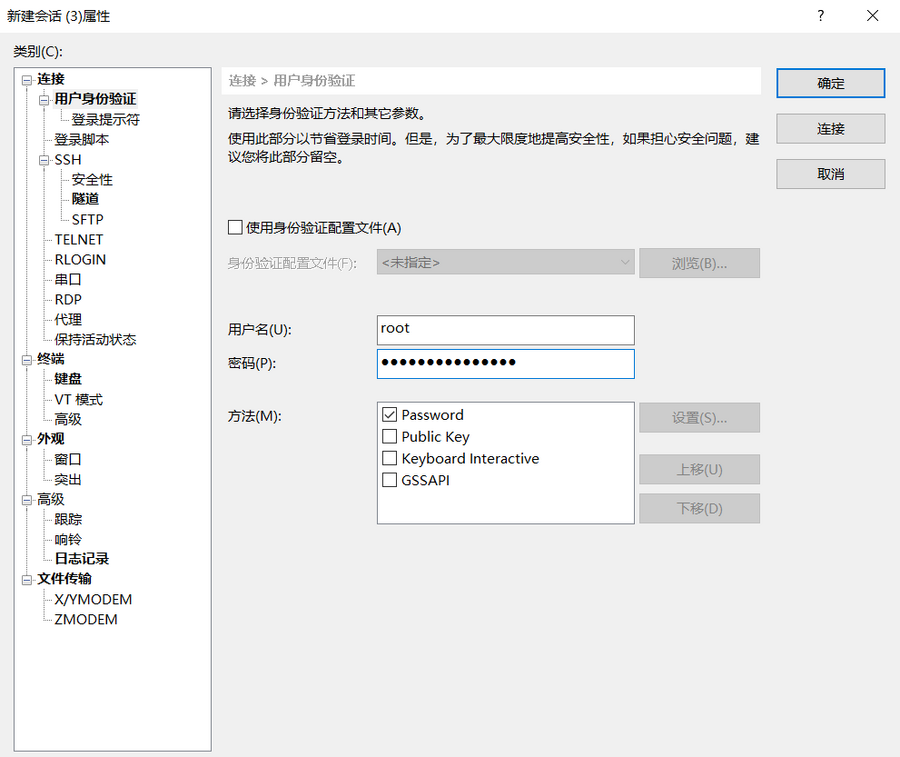Enable 使用身份验证配置文件 checkbox
The width and height of the screenshot is (900, 757).
235,228
